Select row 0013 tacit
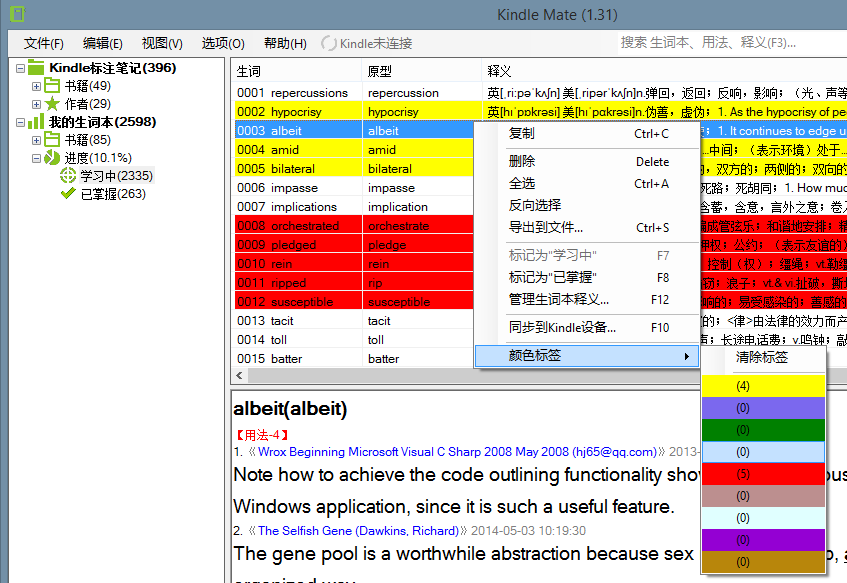The image size is (847, 583). coord(354,321)
